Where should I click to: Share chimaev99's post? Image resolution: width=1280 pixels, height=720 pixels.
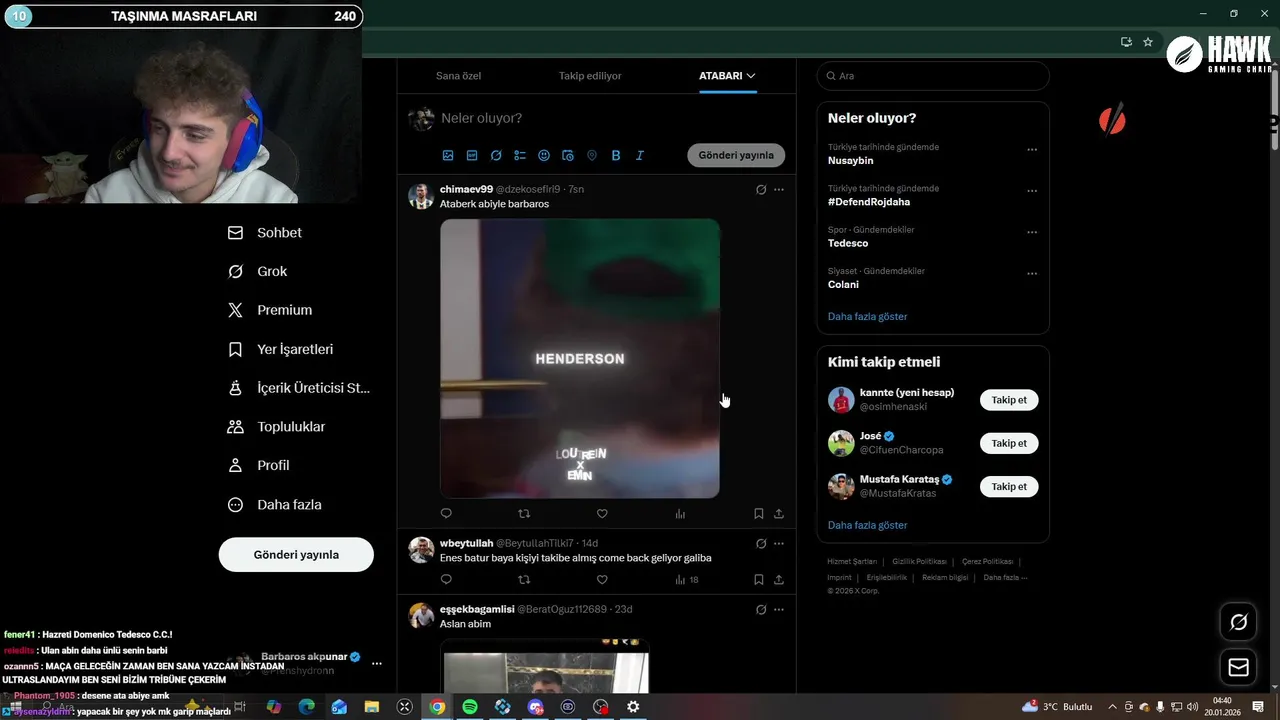click(779, 514)
